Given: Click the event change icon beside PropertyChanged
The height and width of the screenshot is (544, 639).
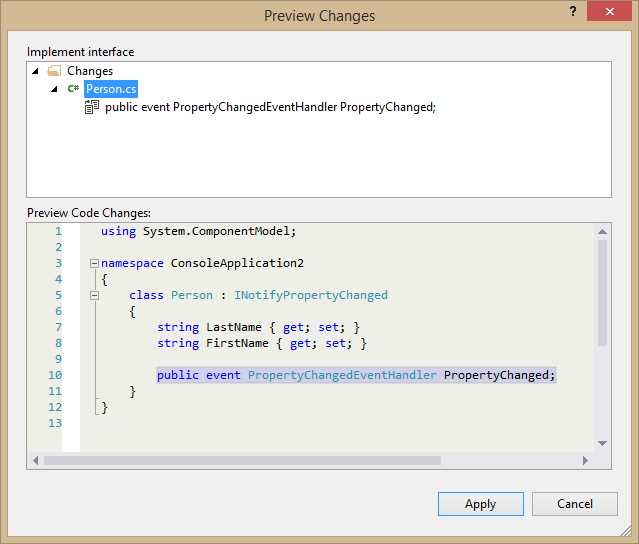Looking at the screenshot, I should 92,107.
